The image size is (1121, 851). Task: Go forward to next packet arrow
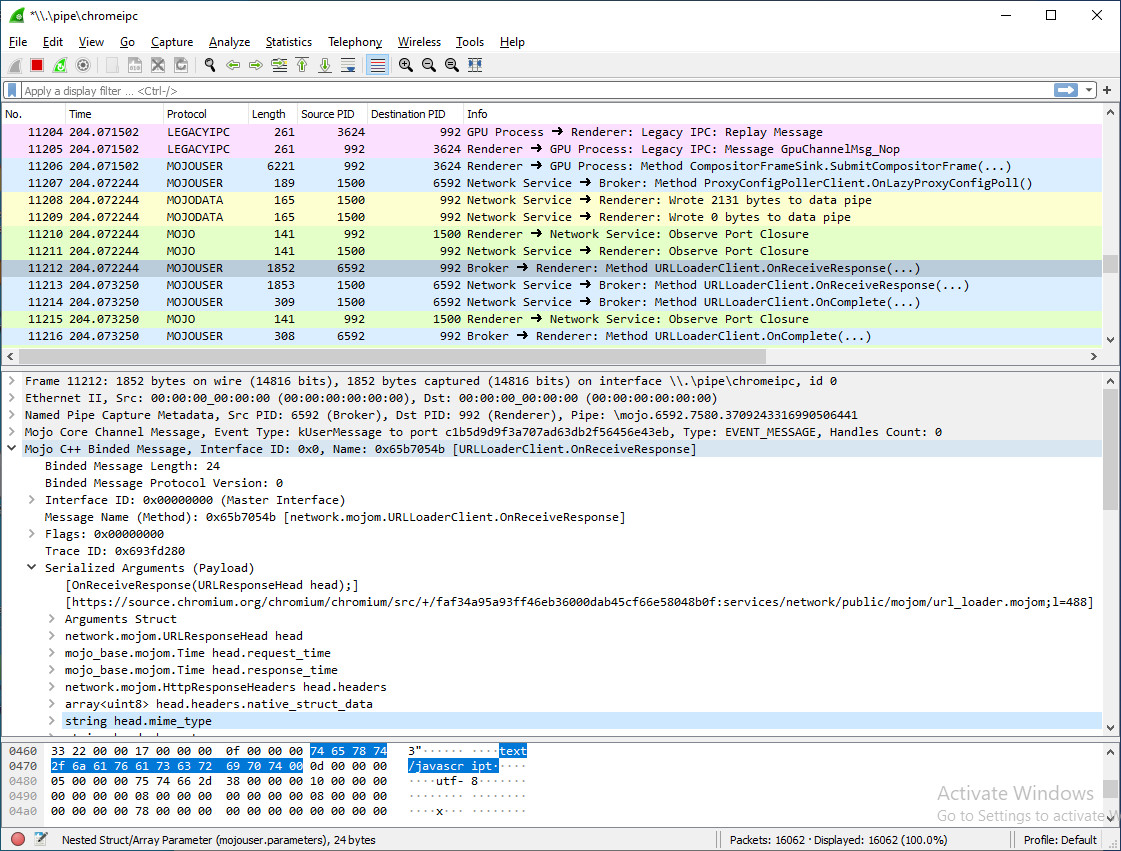[256, 65]
